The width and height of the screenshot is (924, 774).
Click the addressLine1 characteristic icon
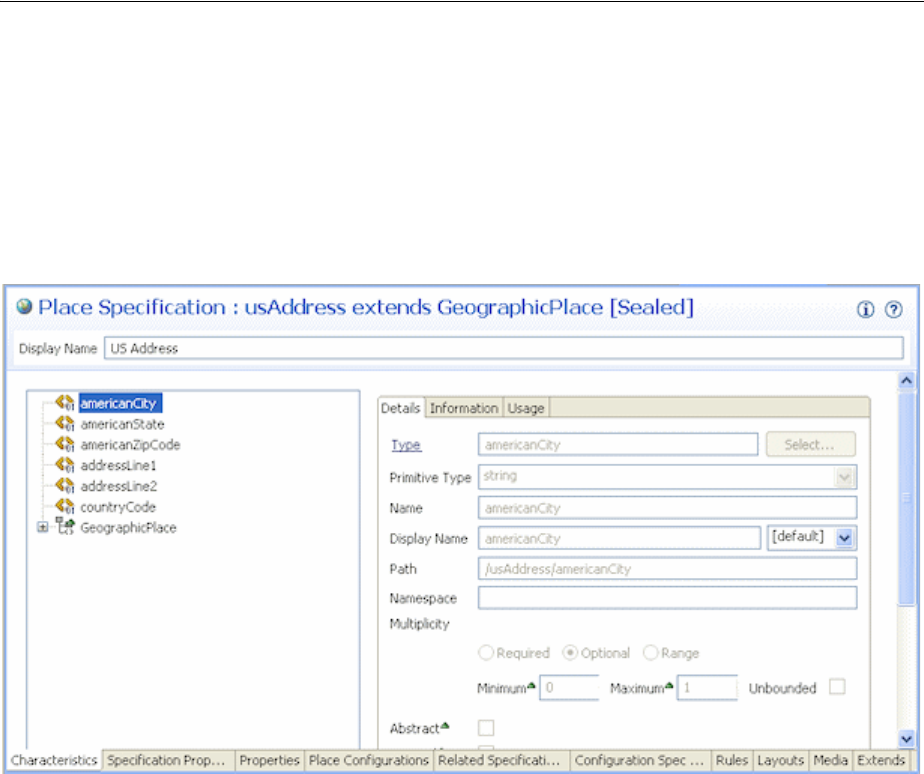[66, 465]
